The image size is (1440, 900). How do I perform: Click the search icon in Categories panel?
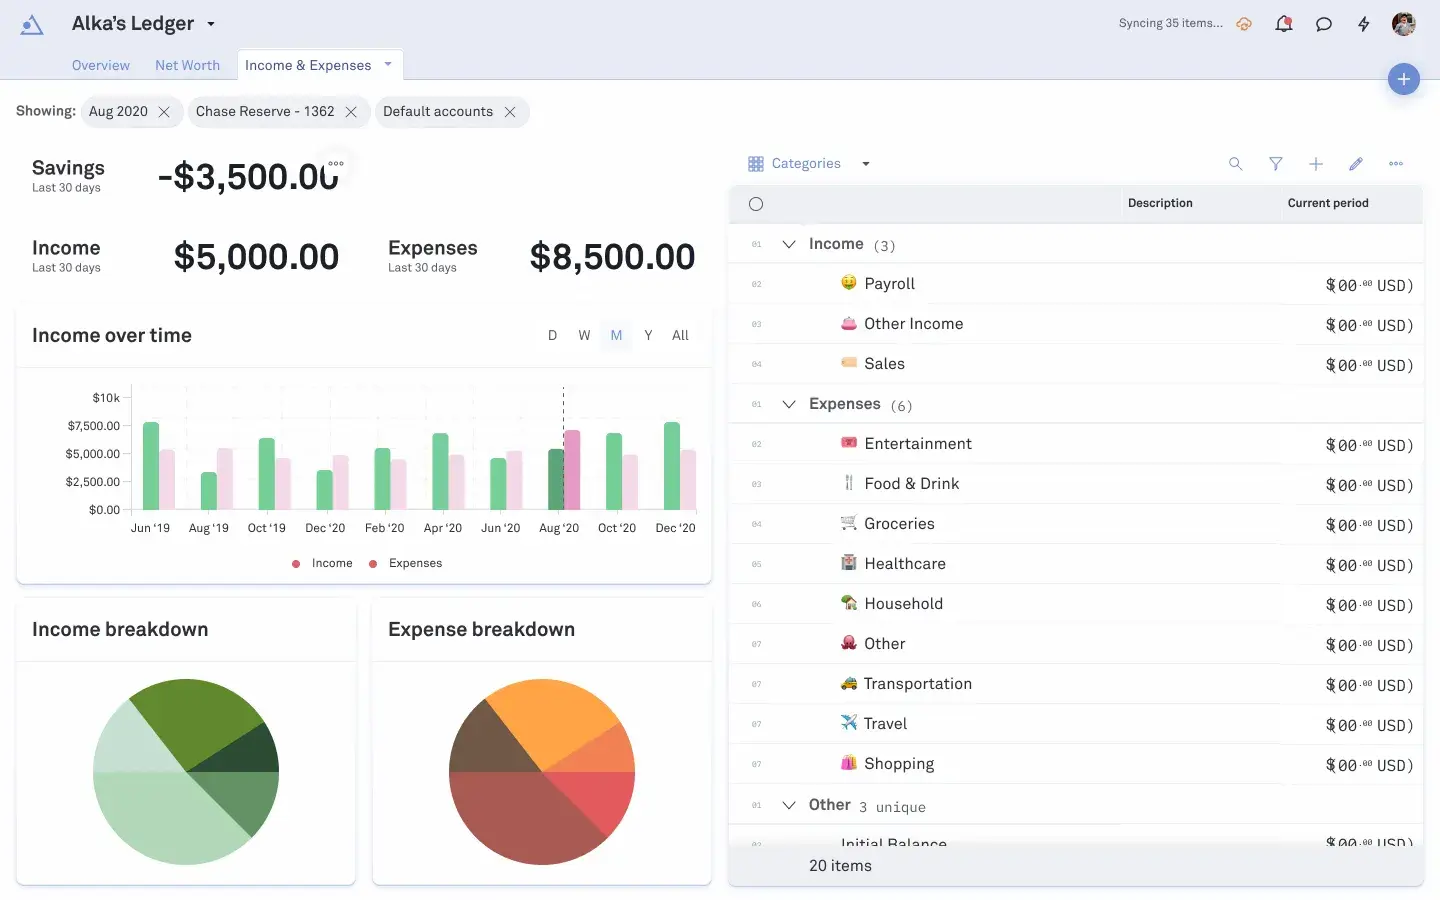(x=1236, y=164)
